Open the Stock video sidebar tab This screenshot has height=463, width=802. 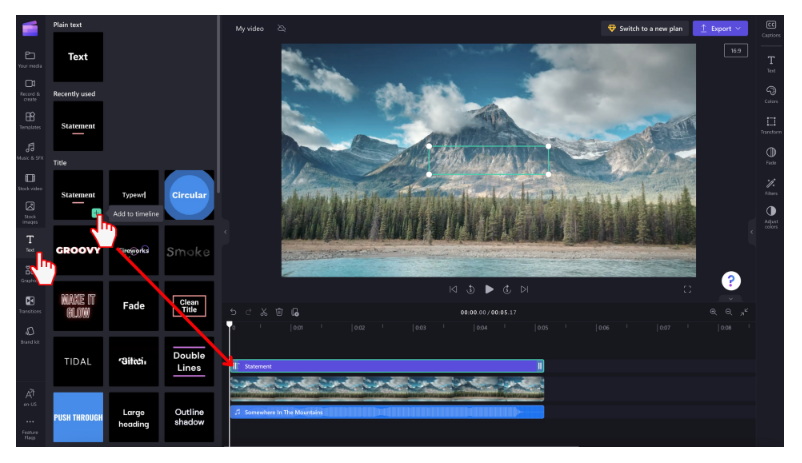(x=30, y=182)
